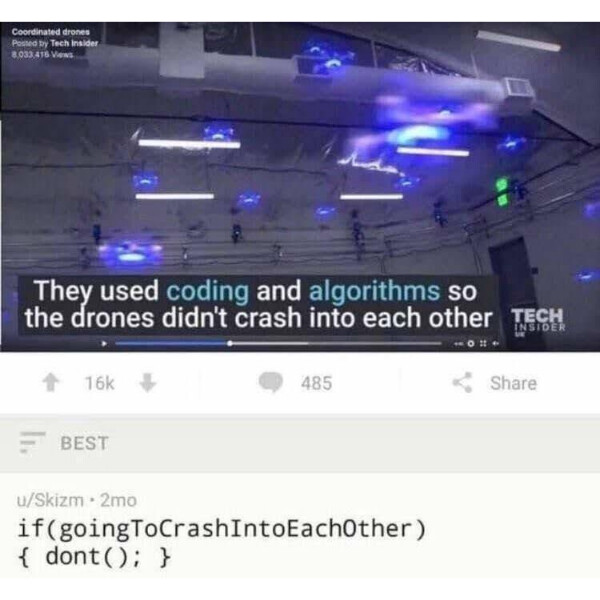Click the small quality icon left of the gear
This screenshot has height=600, width=600.
pyautogui.click(x=458, y=344)
